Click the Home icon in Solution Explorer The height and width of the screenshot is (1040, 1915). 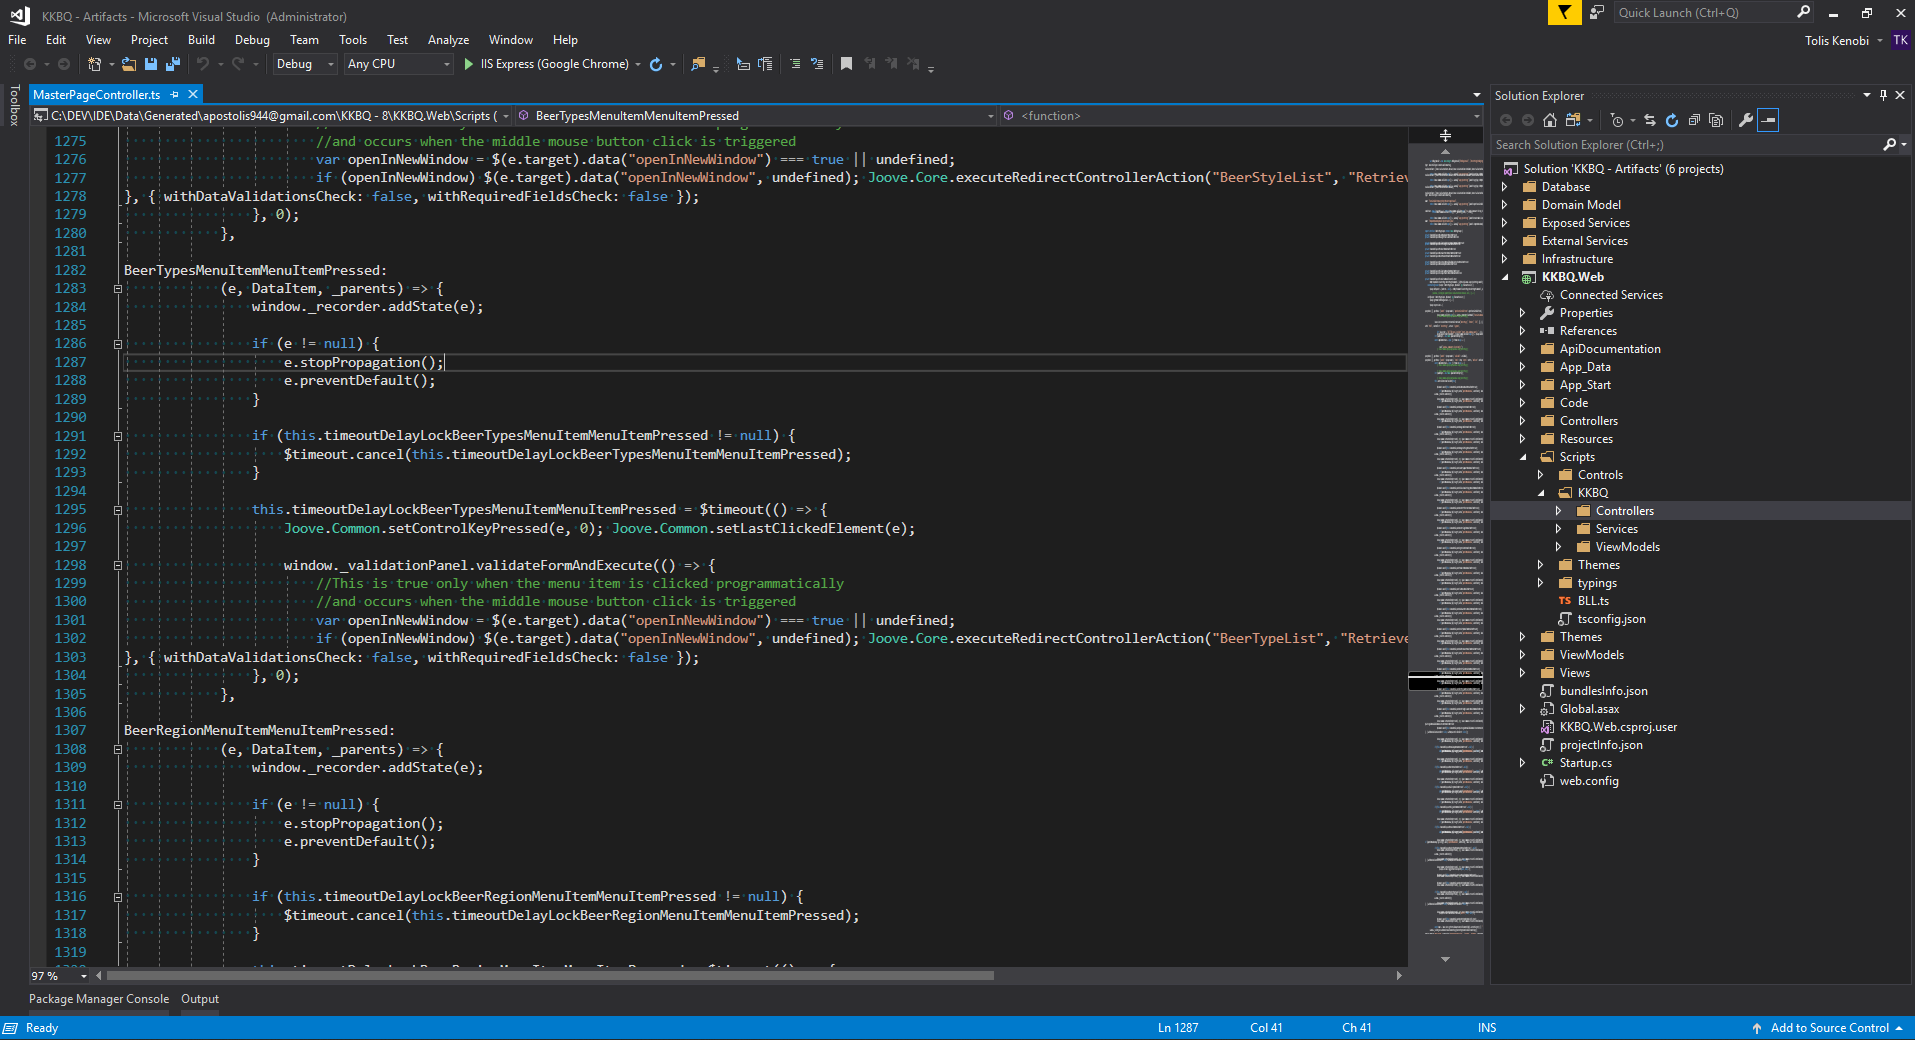tap(1549, 120)
